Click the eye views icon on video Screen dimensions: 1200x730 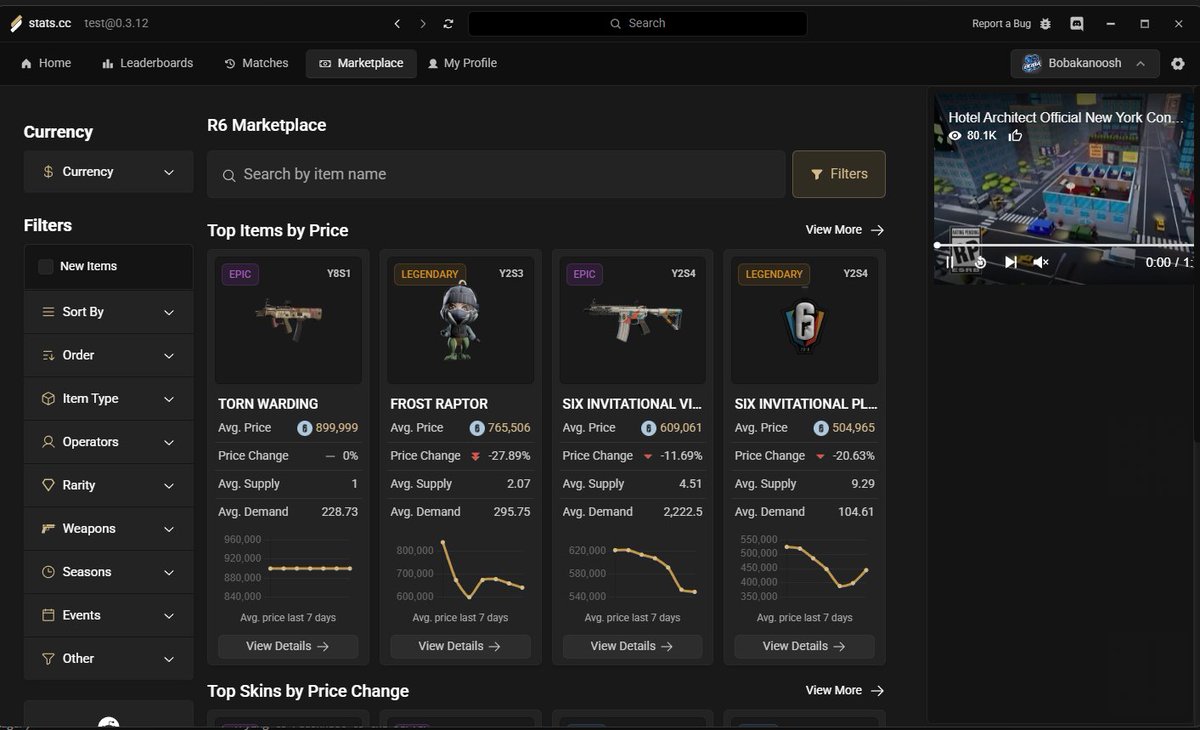tap(955, 136)
